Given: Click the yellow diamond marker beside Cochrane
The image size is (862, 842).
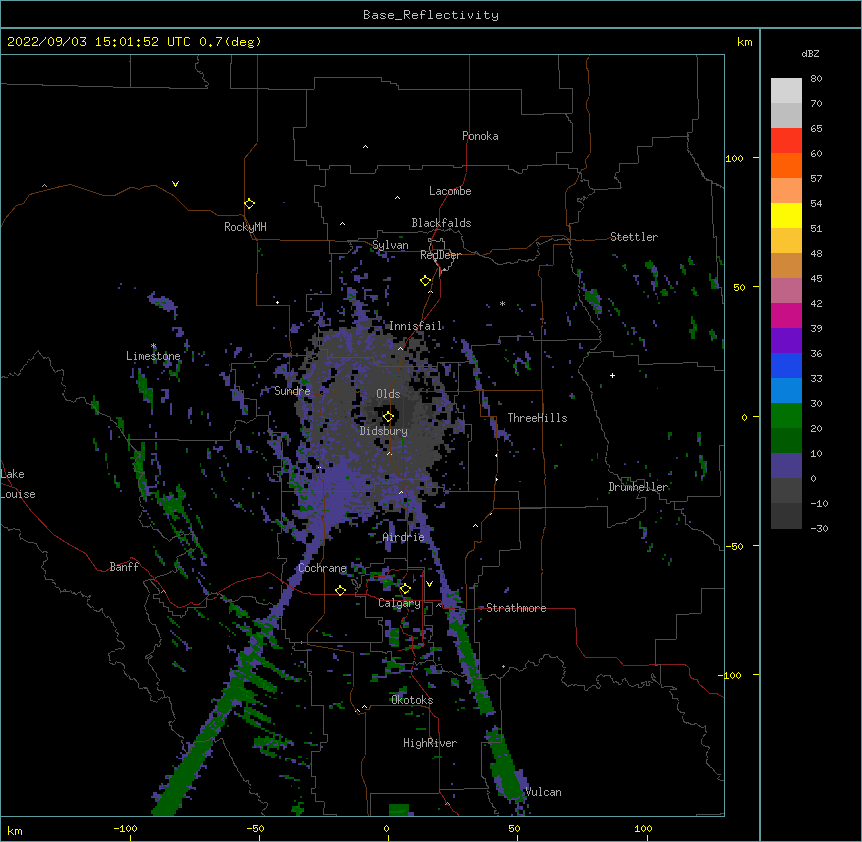Looking at the screenshot, I should [340, 590].
